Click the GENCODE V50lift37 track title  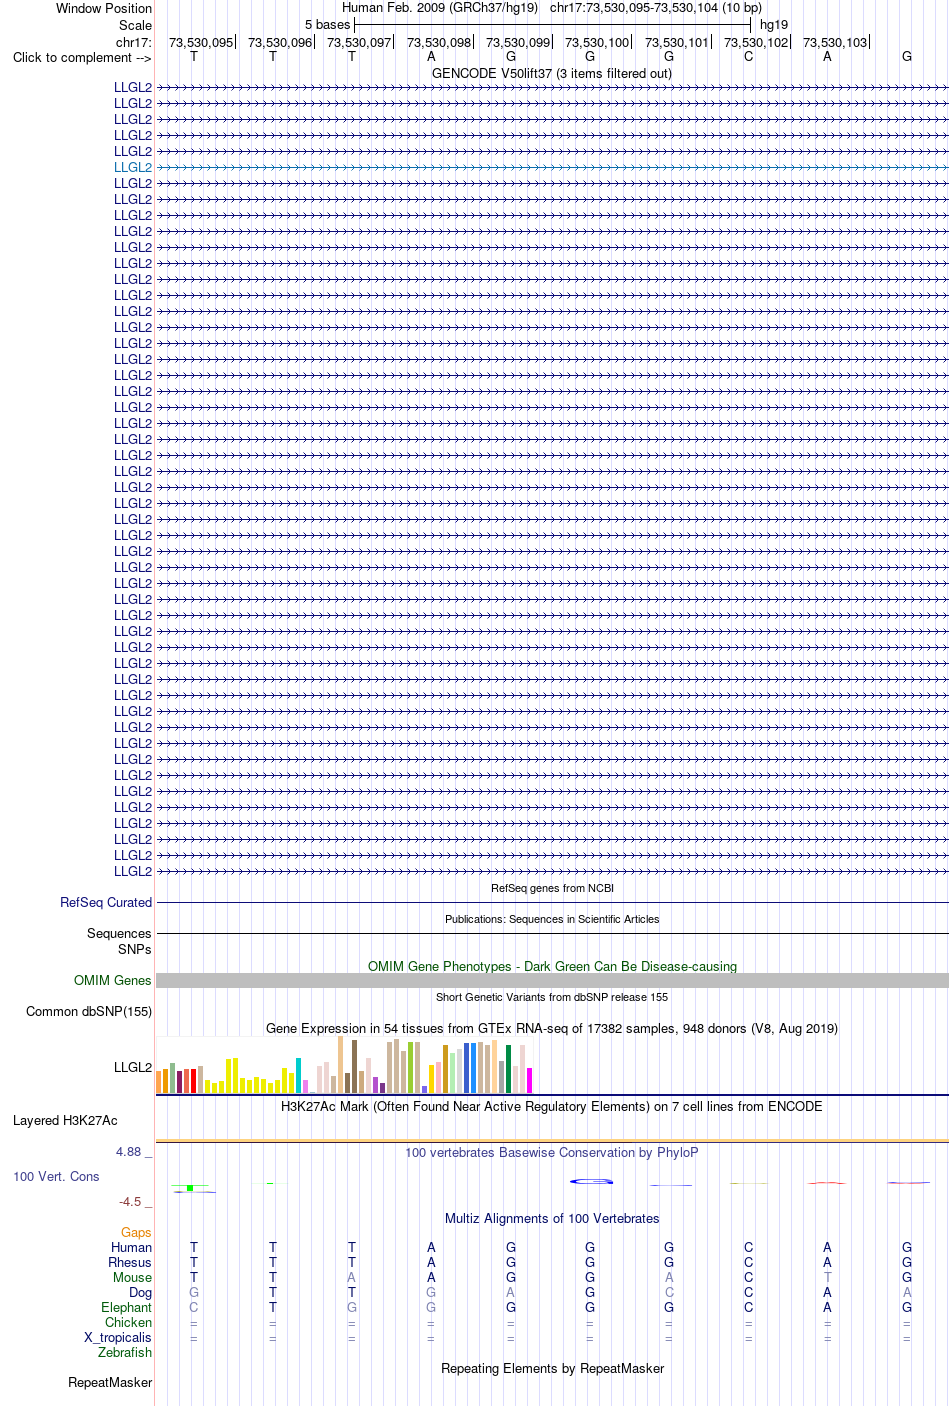coord(552,73)
